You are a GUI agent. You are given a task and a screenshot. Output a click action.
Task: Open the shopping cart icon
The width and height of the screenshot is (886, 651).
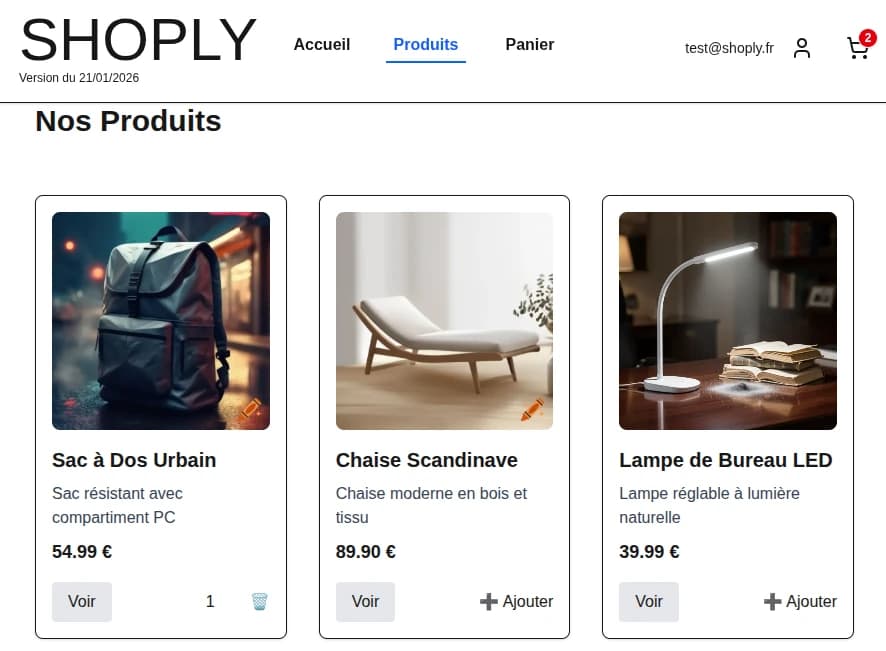pos(857,49)
